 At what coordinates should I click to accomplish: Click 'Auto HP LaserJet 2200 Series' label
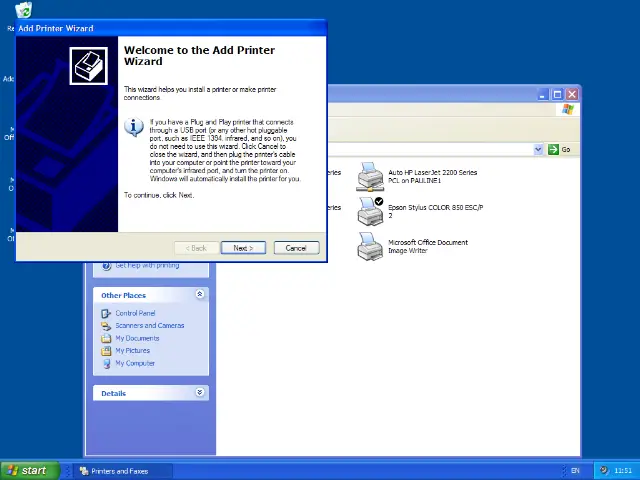pyautogui.click(x=433, y=176)
